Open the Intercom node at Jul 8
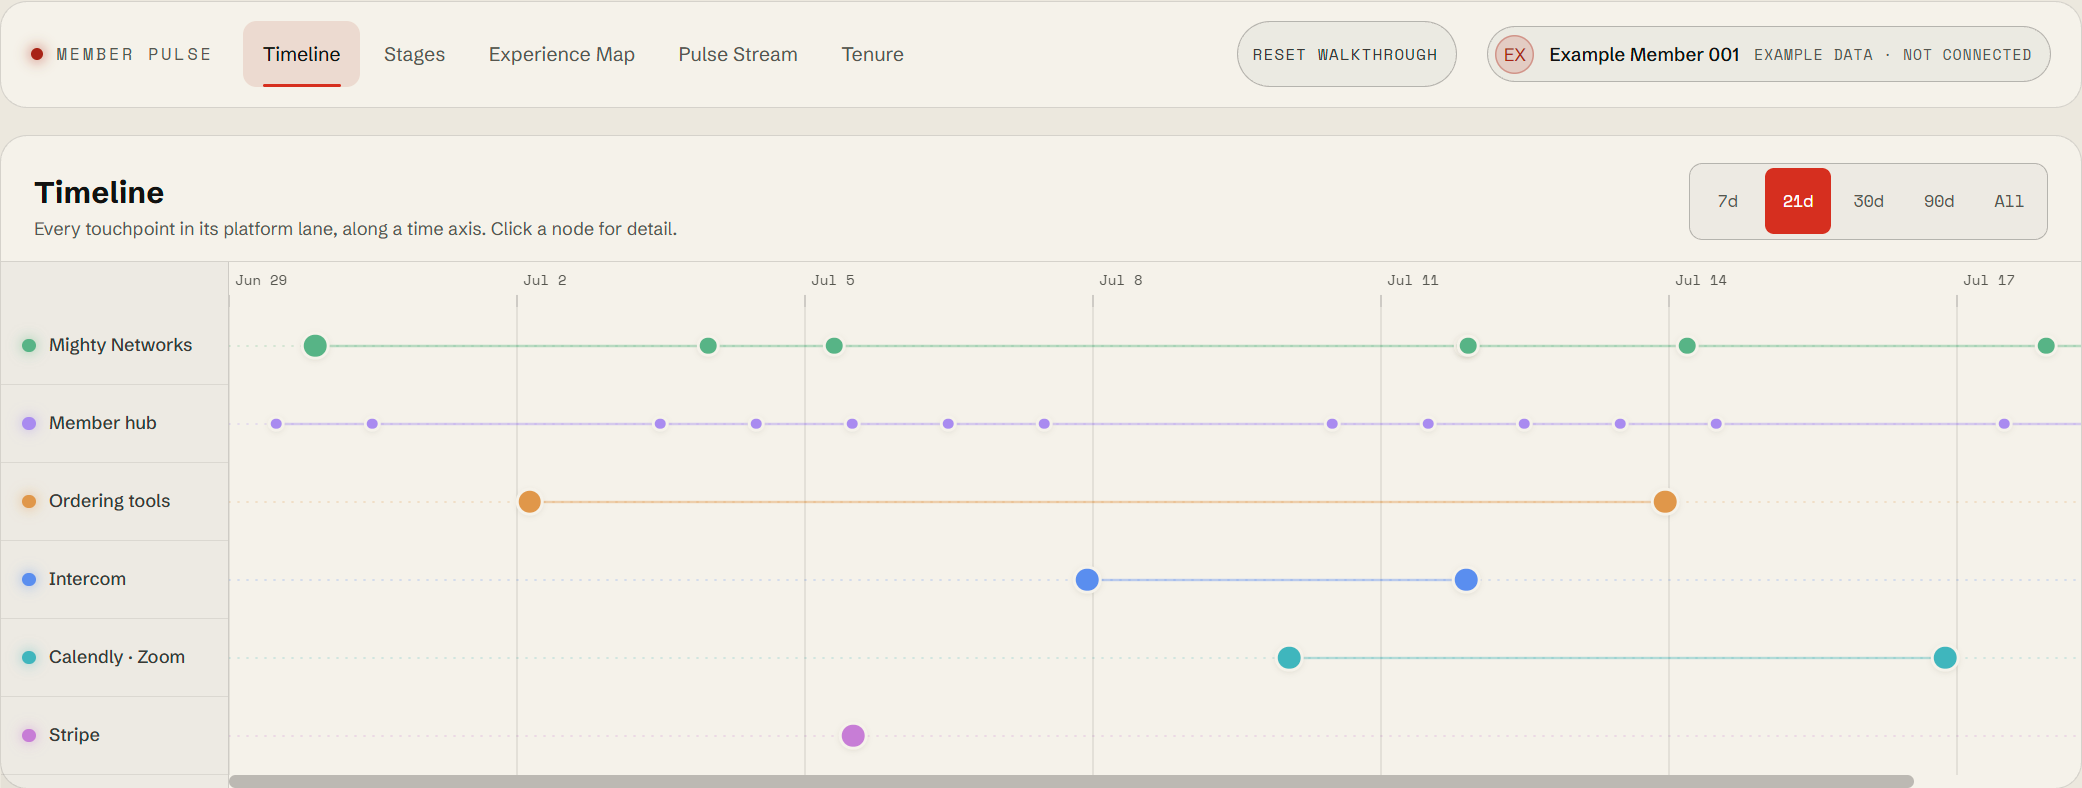This screenshot has height=788, width=2082. tap(1087, 580)
